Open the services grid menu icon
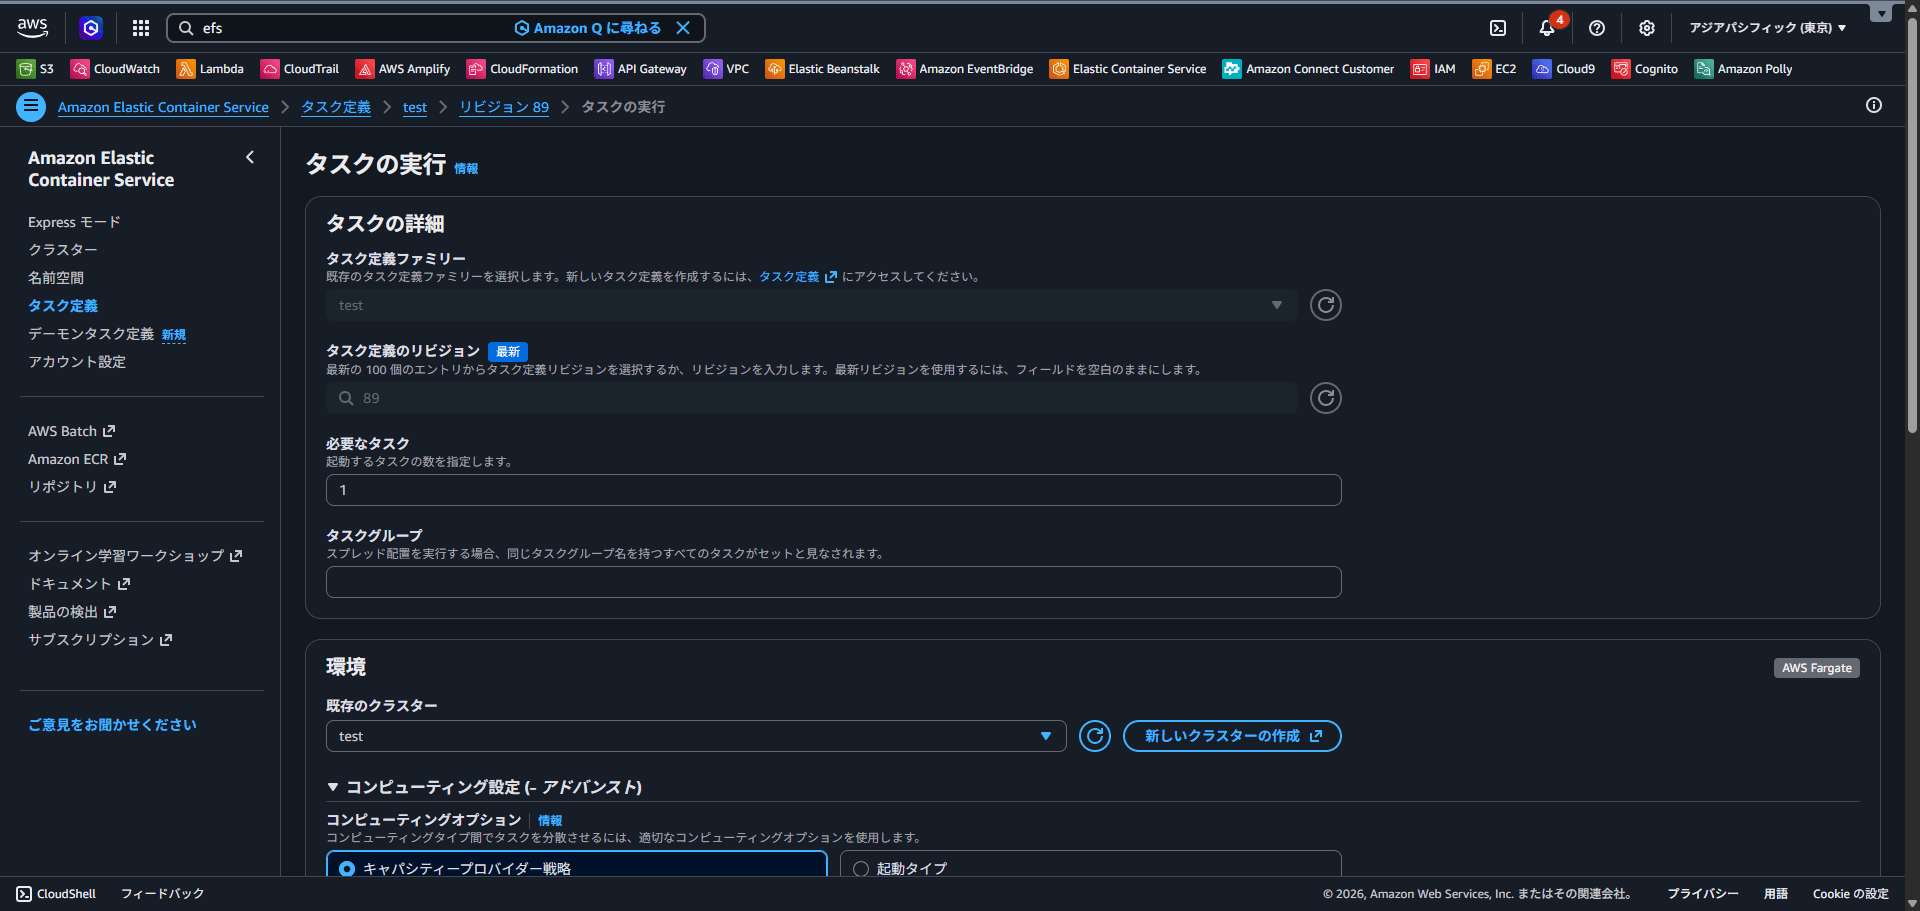This screenshot has width=1920, height=911. (x=141, y=28)
